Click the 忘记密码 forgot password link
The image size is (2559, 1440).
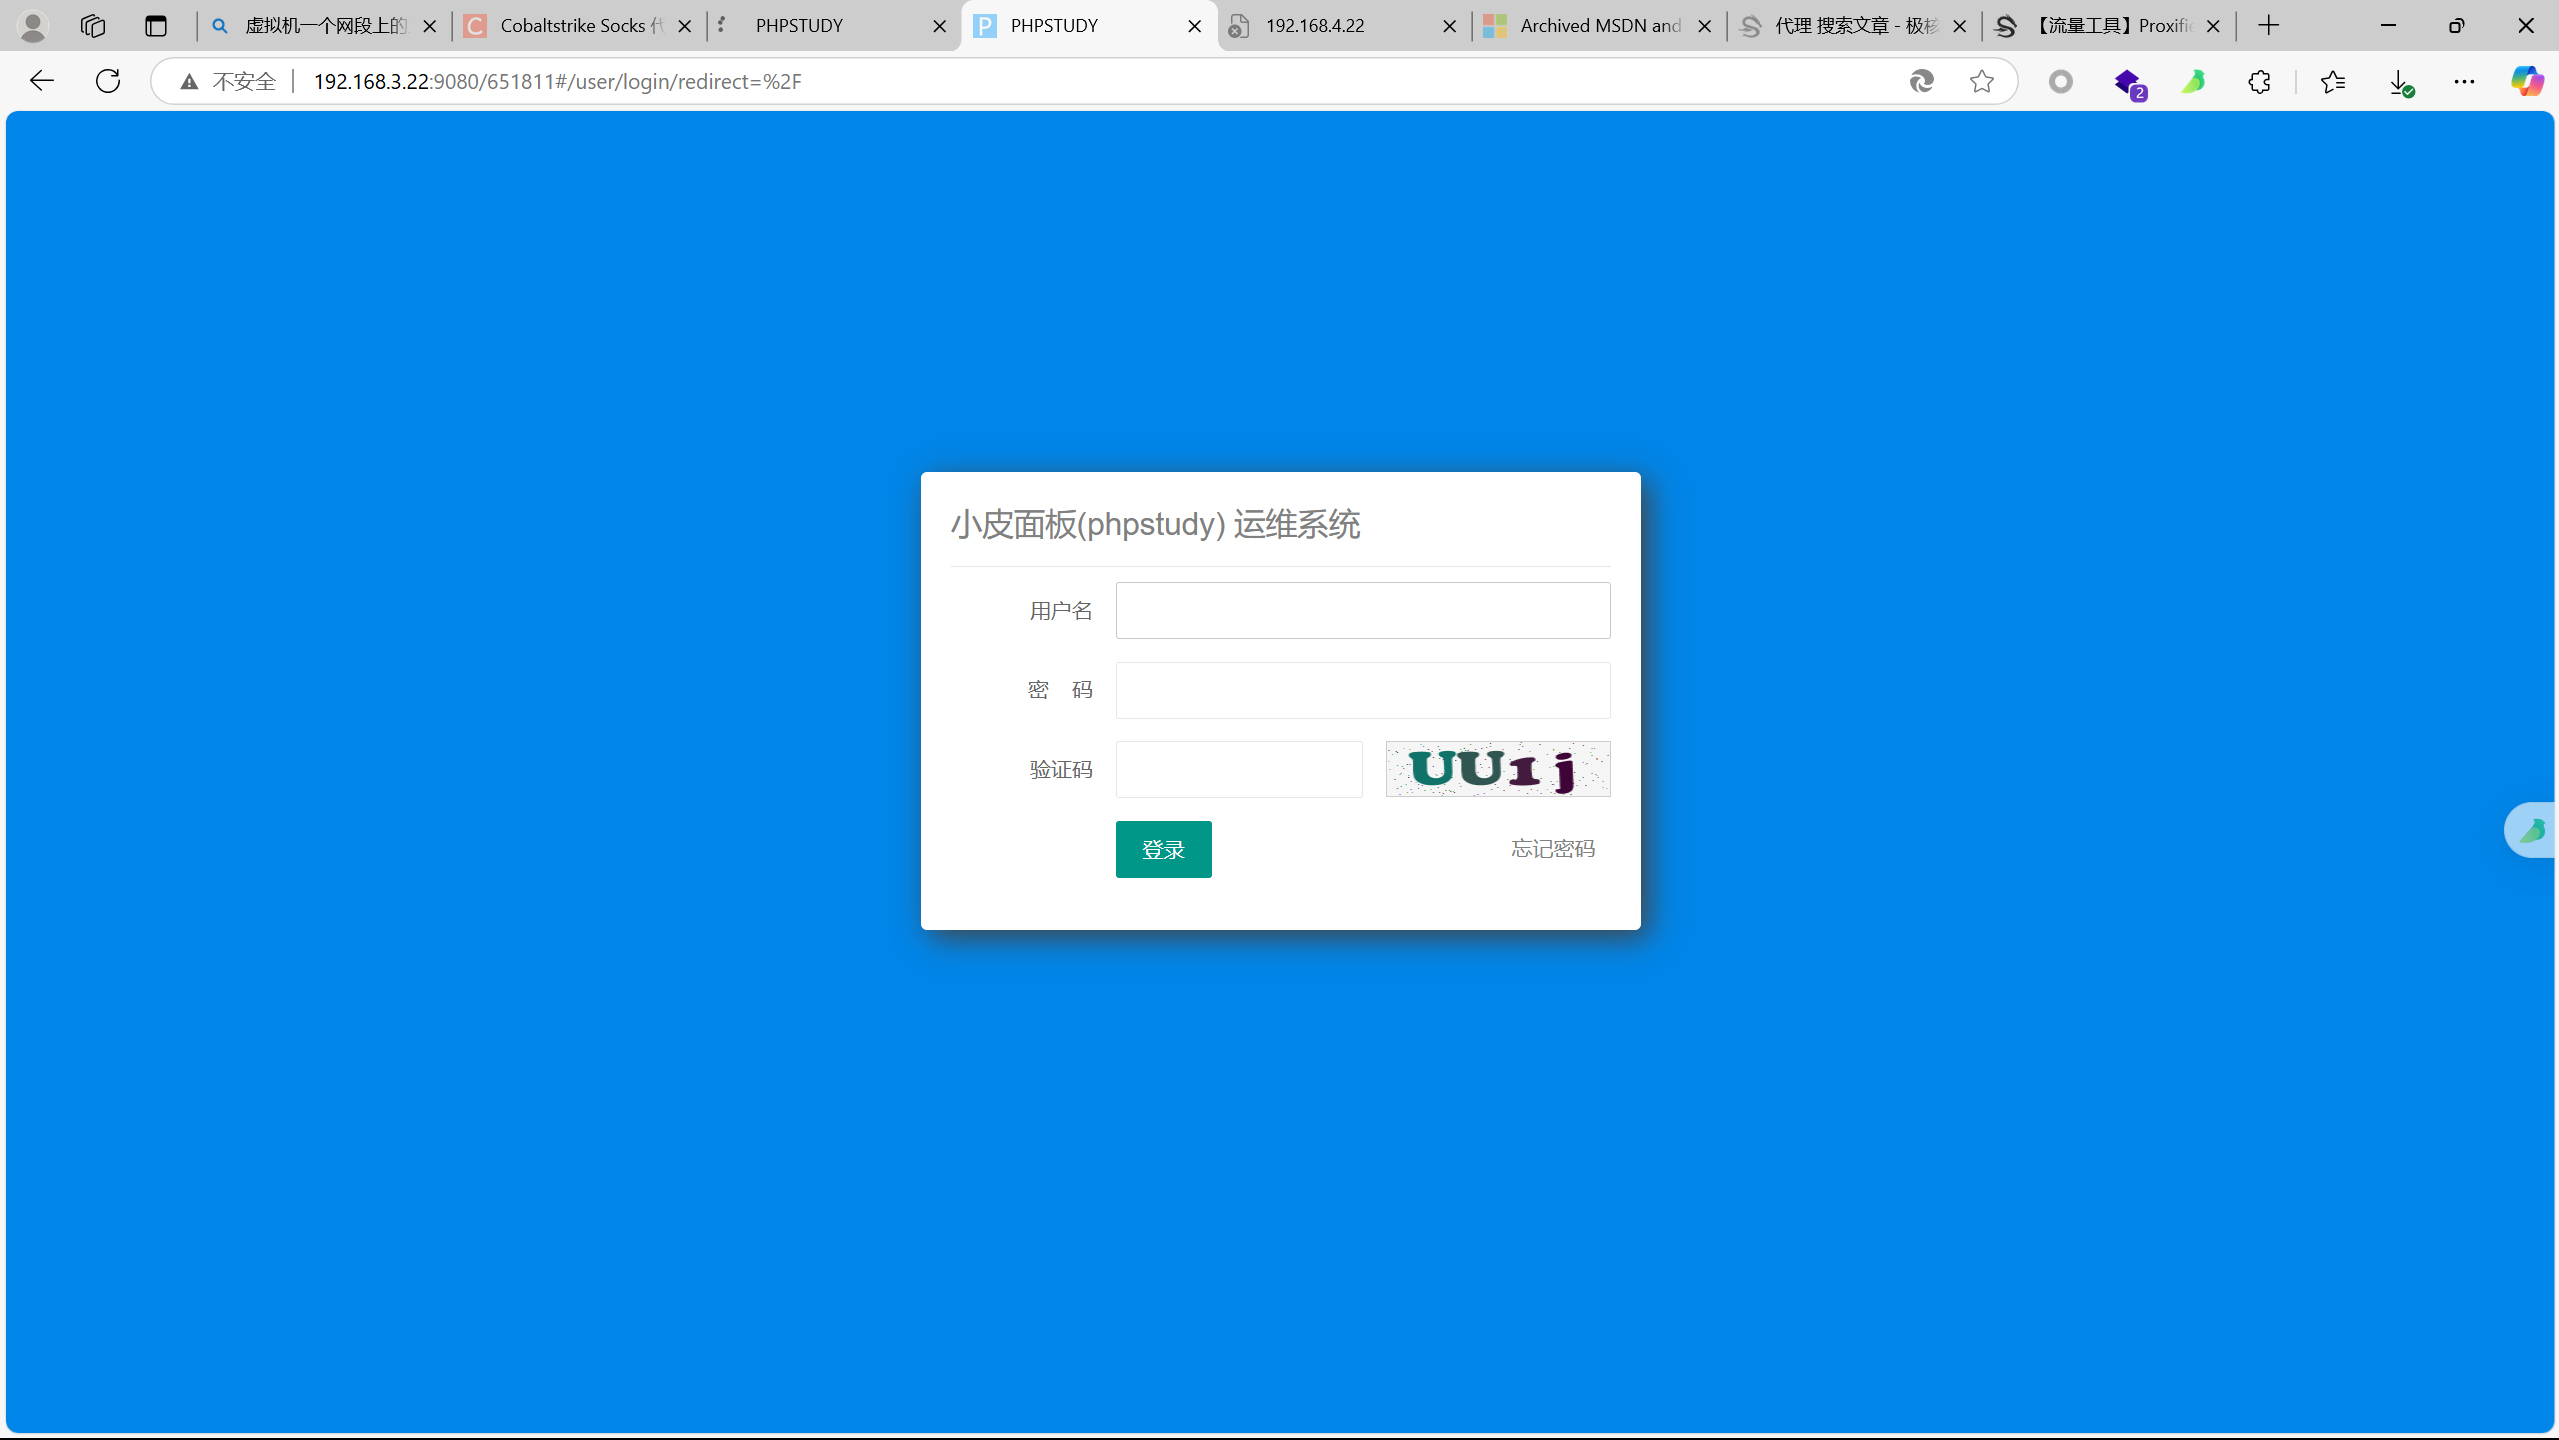(1552, 849)
